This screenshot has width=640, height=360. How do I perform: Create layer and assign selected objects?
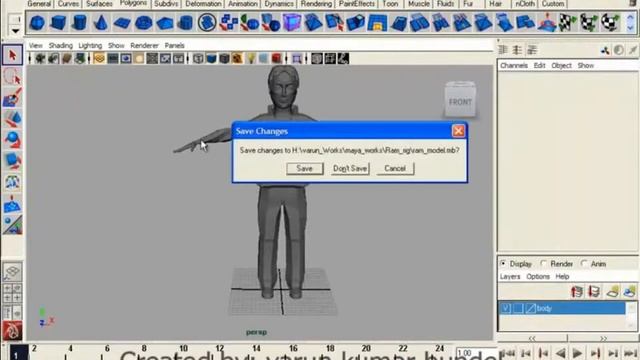[629, 292]
